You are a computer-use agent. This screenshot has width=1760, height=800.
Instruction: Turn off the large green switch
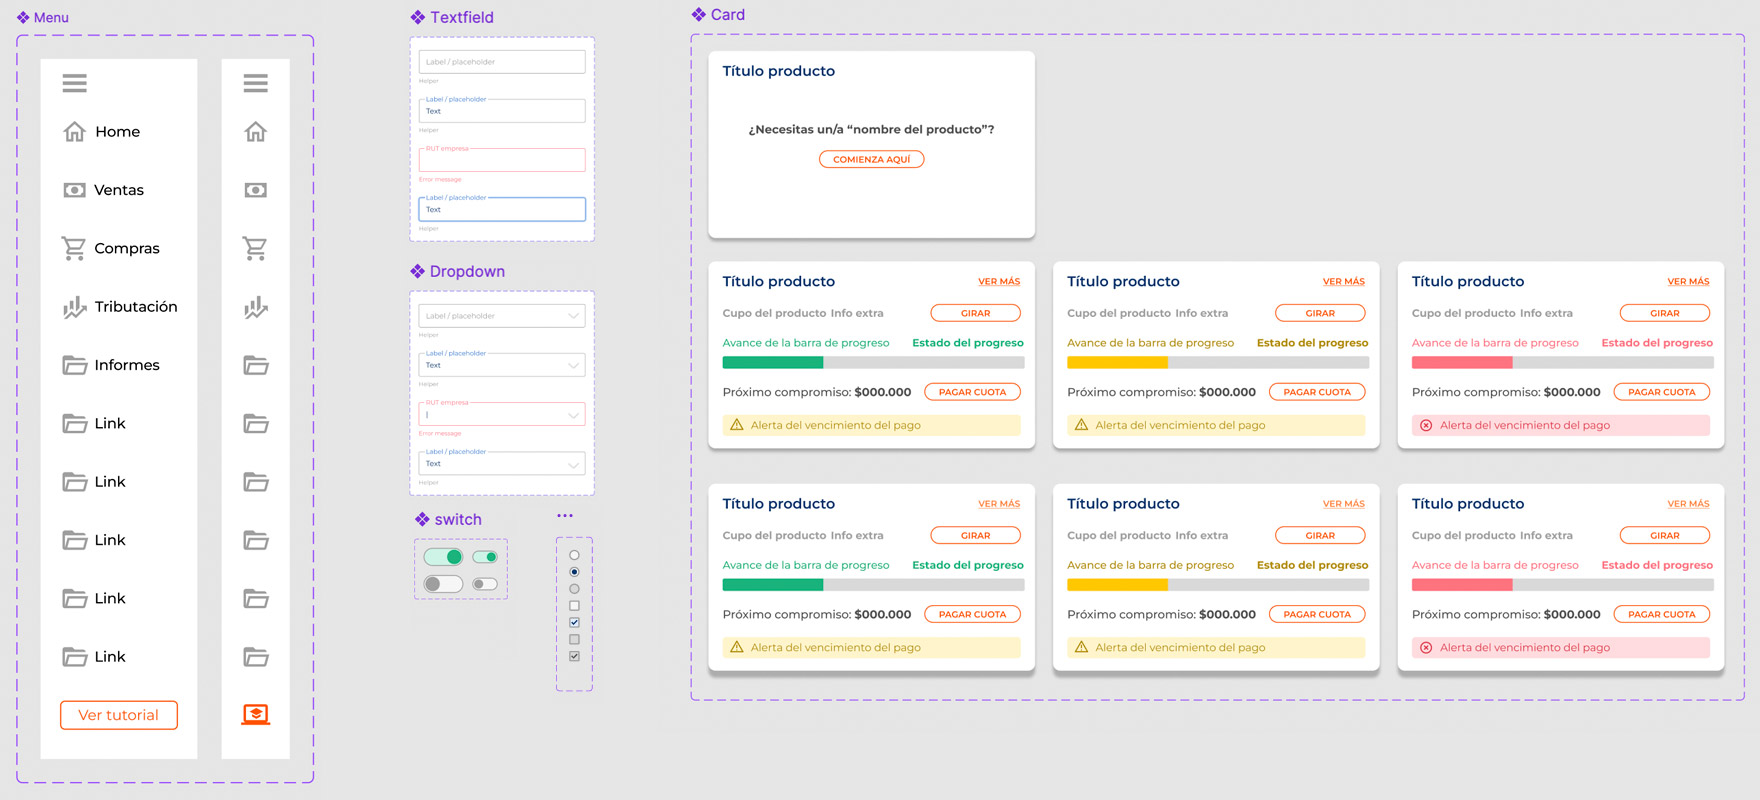pos(443,557)
